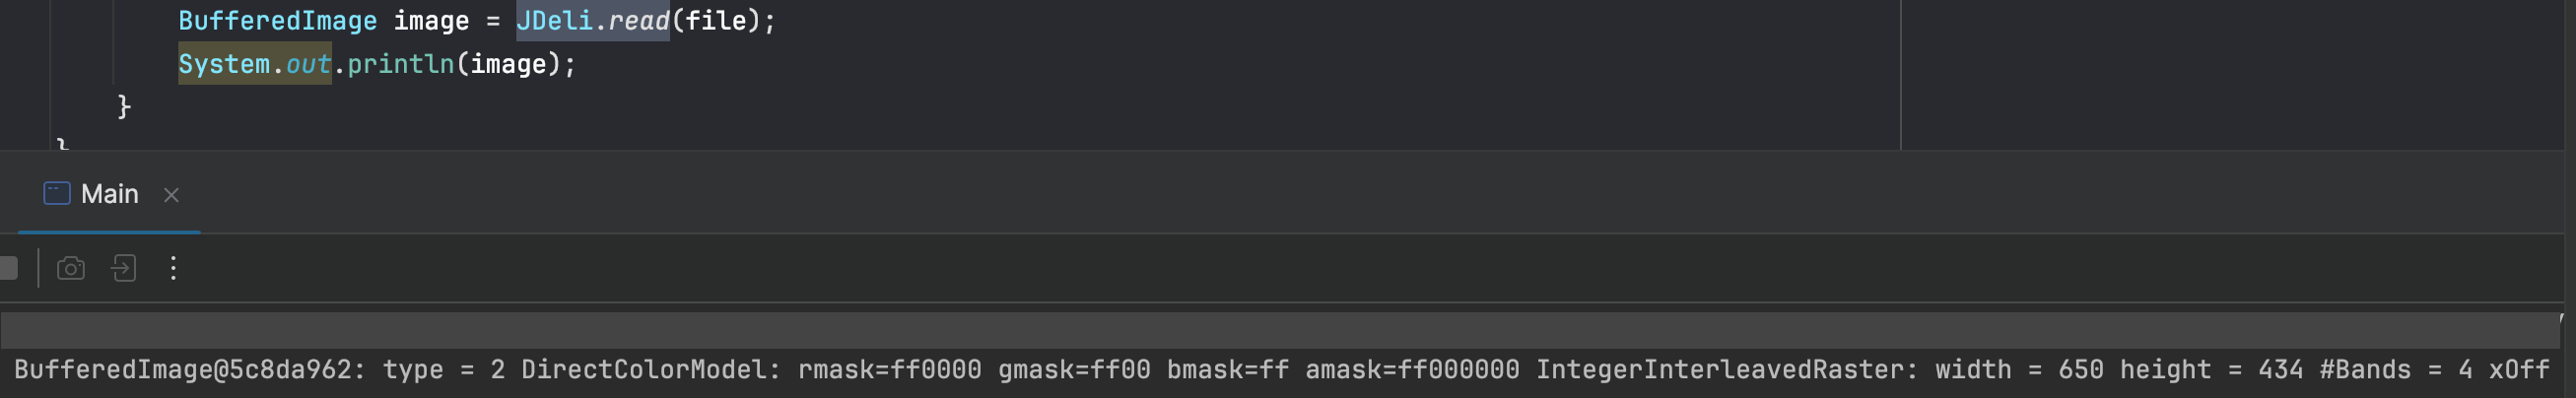Click DirectColorModel text in console output

coord(650,370)
